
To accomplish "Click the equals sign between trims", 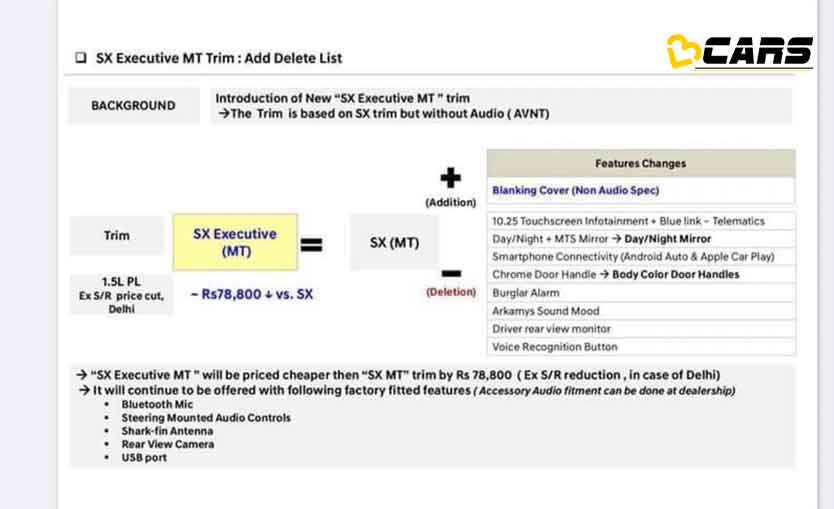I will [312, 245].
